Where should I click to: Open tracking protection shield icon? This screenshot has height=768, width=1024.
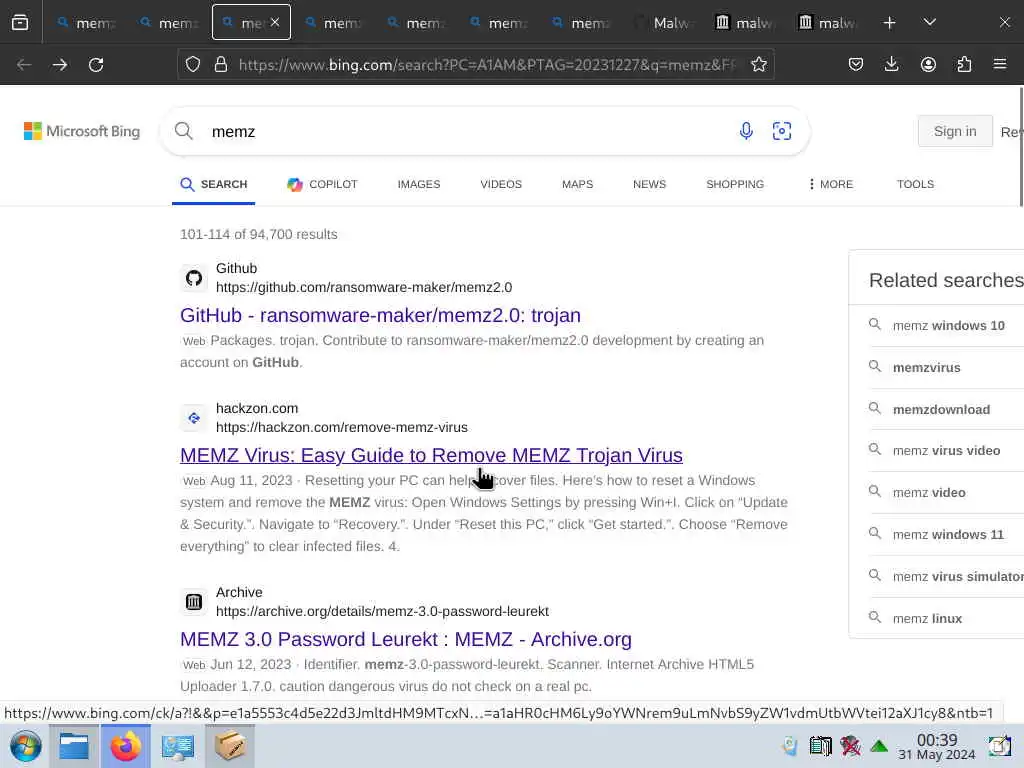click(193, 65)
